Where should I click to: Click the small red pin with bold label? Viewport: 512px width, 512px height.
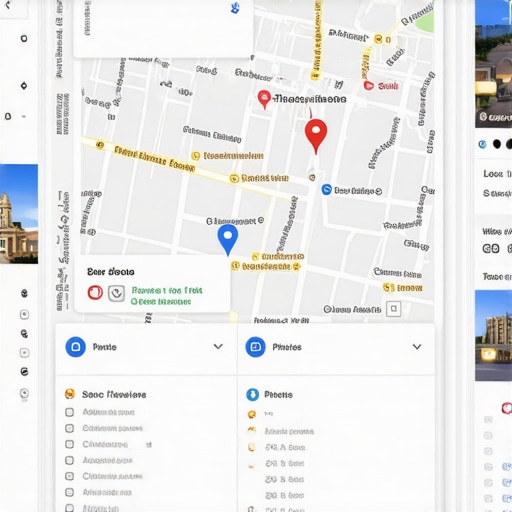click(264, 99)
